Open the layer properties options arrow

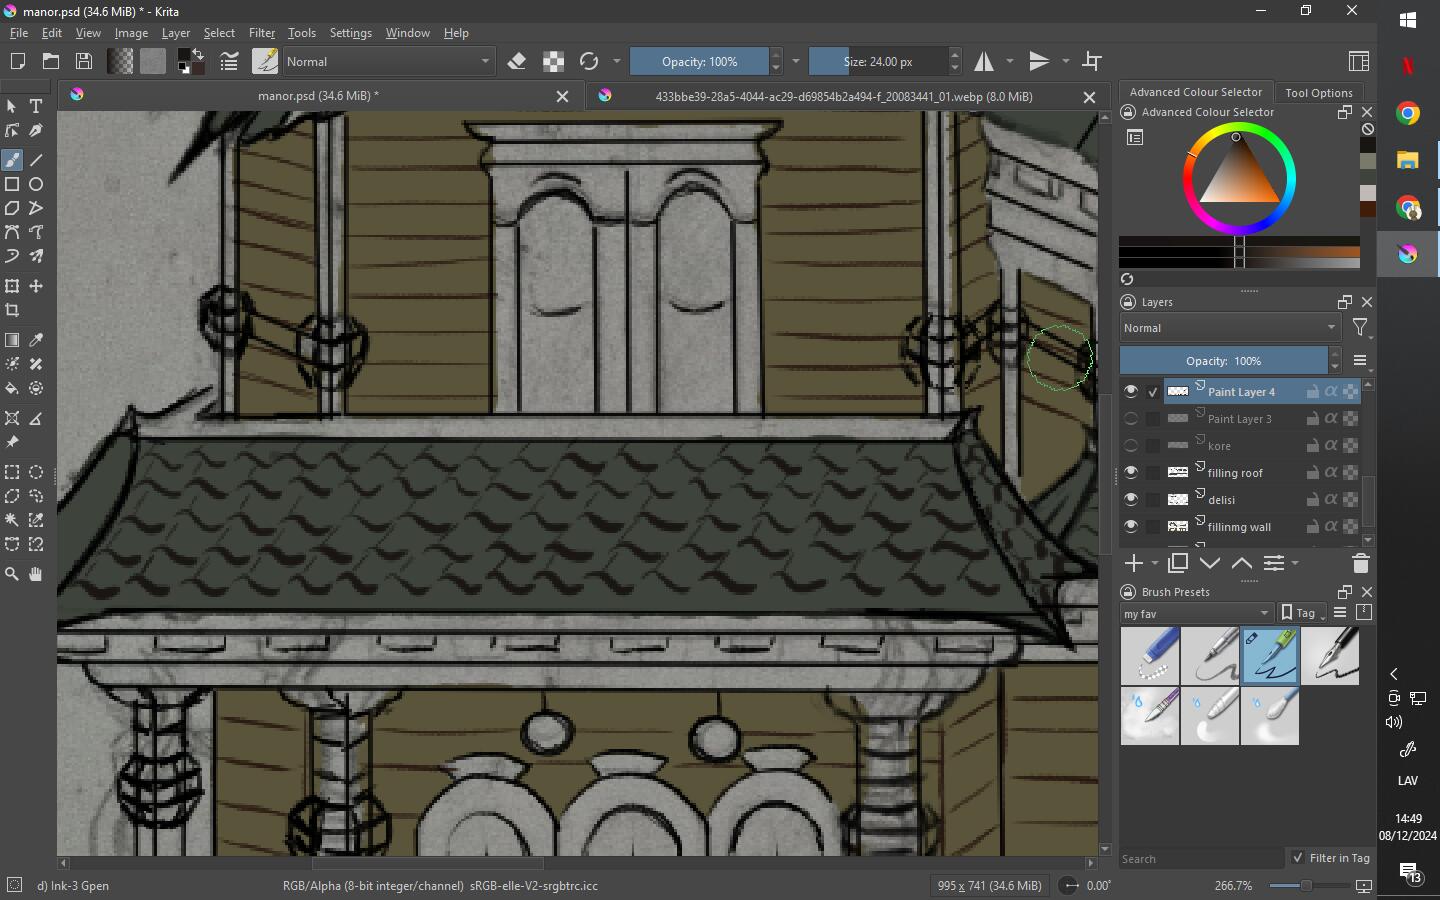click(x=1295, y=564)
